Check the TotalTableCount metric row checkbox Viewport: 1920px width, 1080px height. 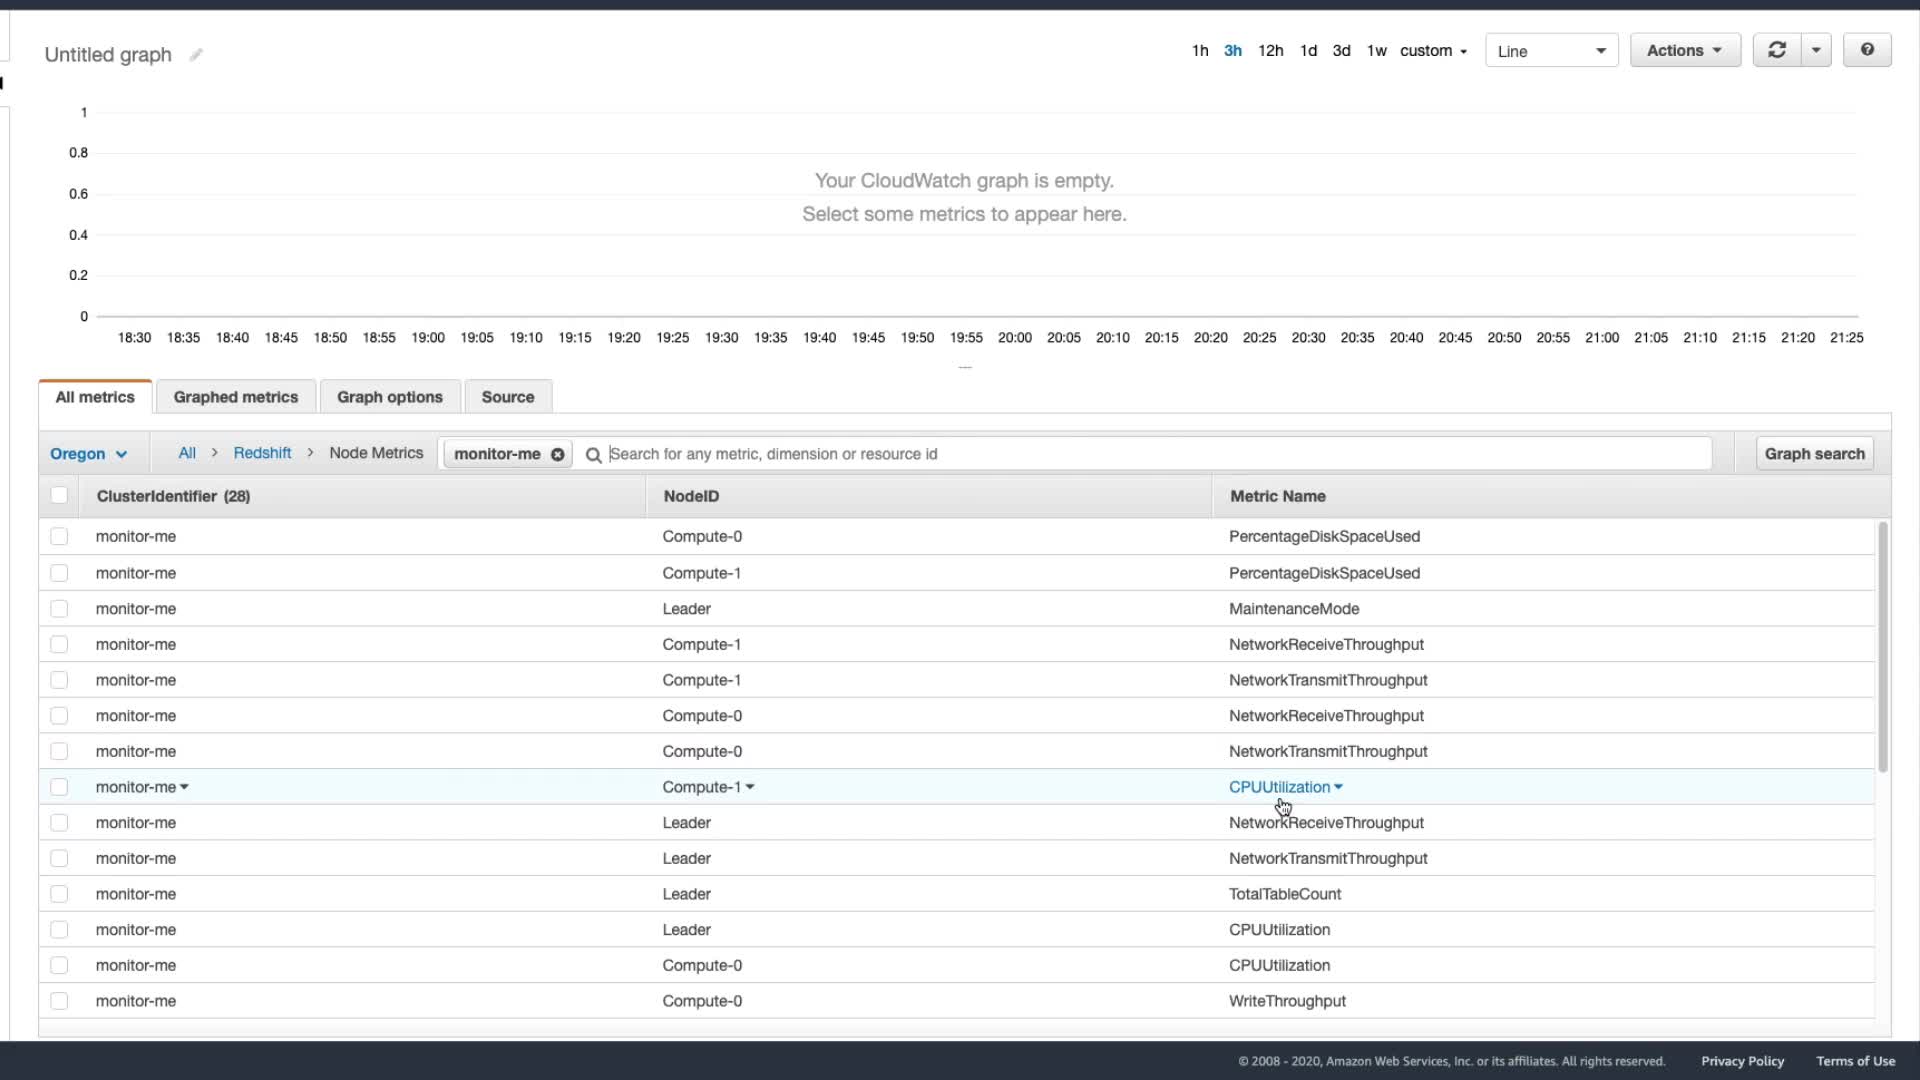(x=59, y=894)
